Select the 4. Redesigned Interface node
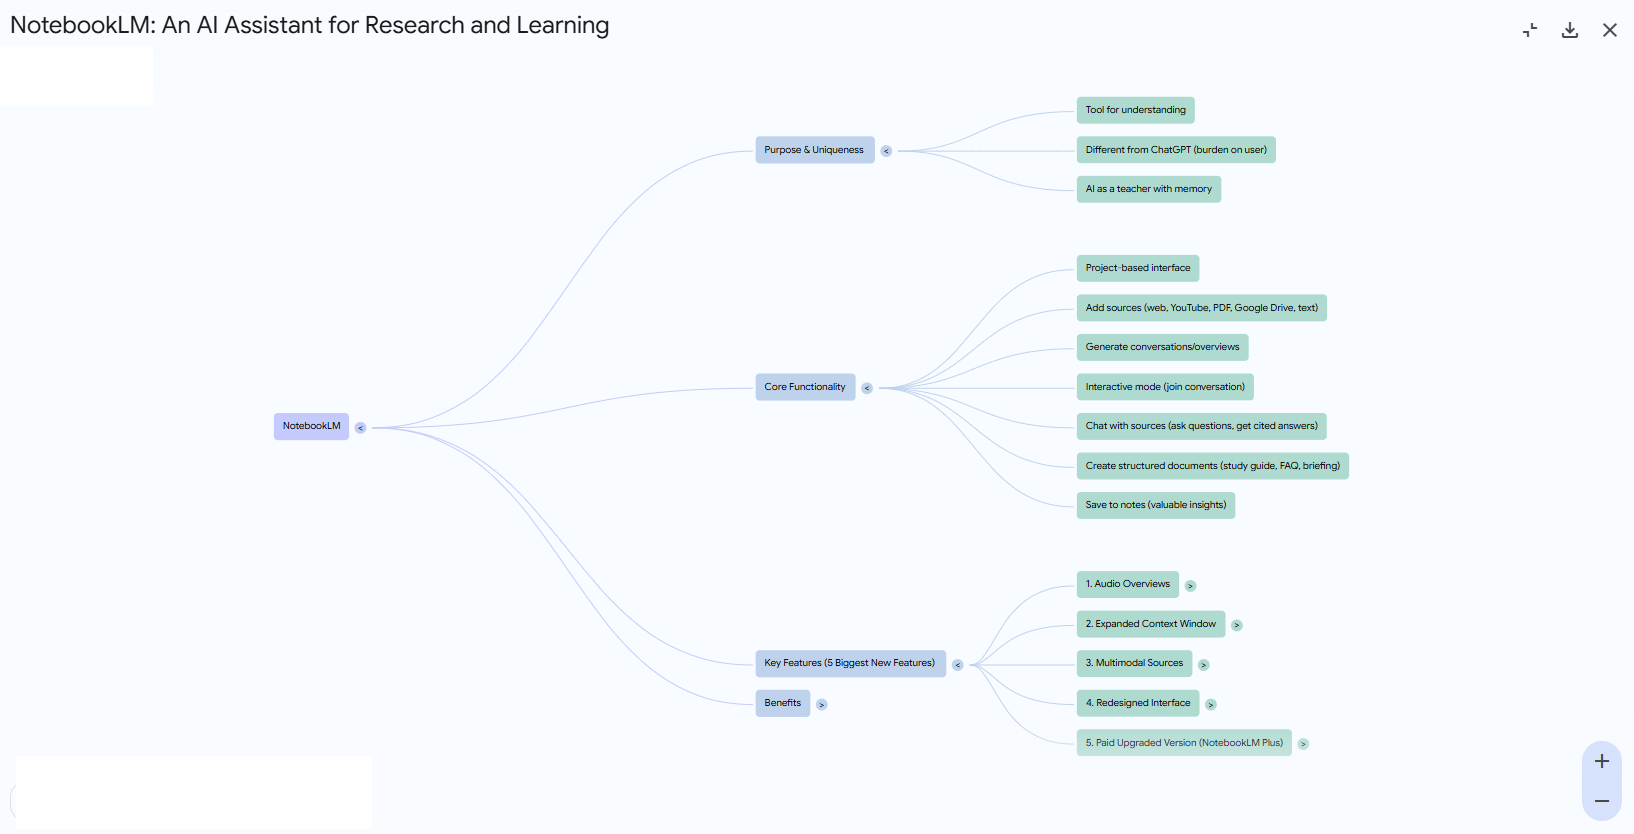1634x834 pixels. [1138, 703]
